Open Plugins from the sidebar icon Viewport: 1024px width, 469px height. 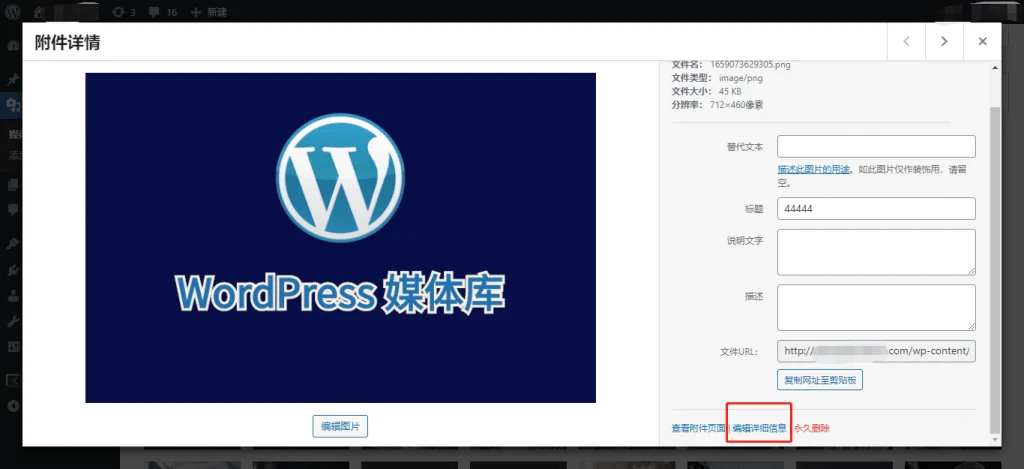point(12,268)
